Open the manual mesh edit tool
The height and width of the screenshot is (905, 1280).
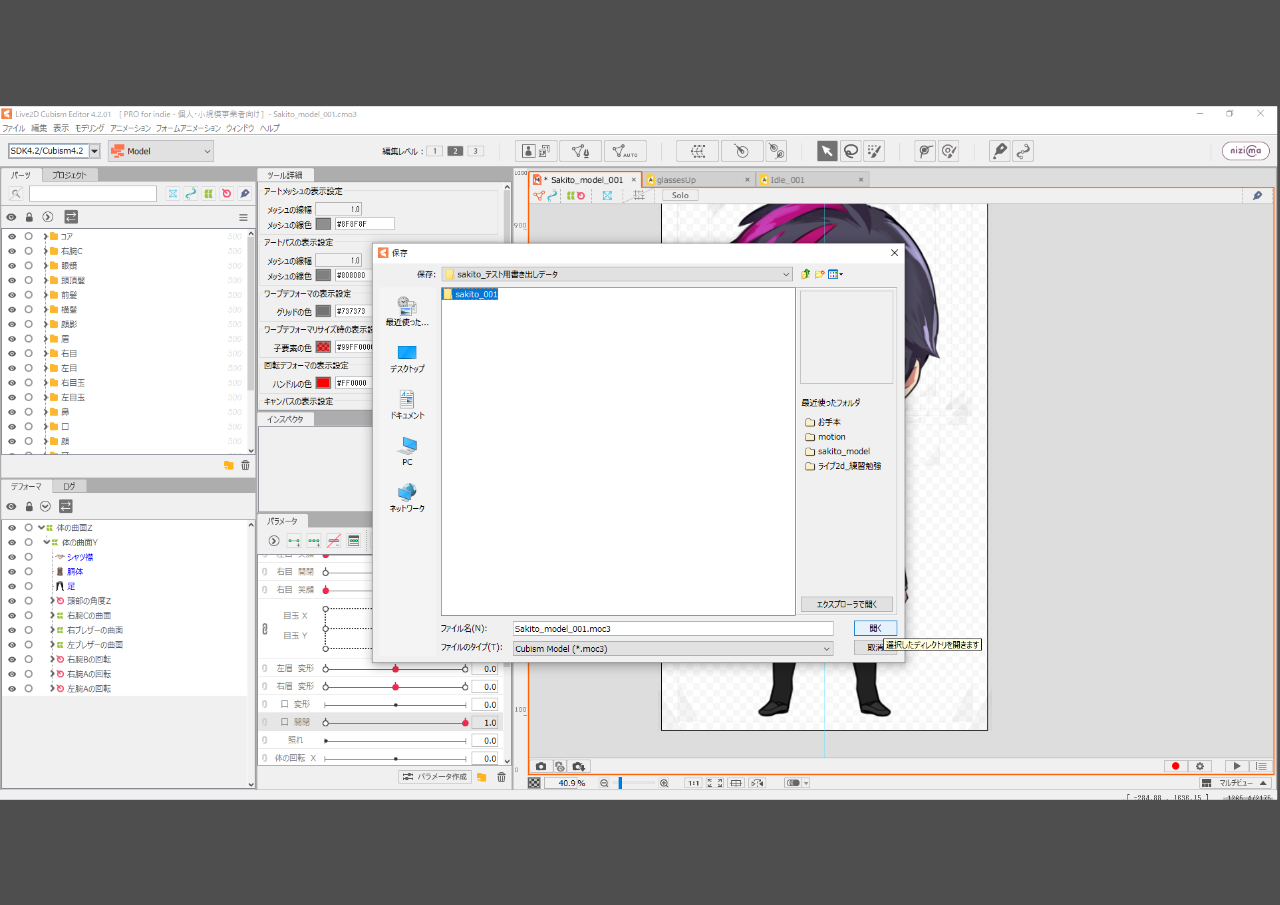coord(580,151)
